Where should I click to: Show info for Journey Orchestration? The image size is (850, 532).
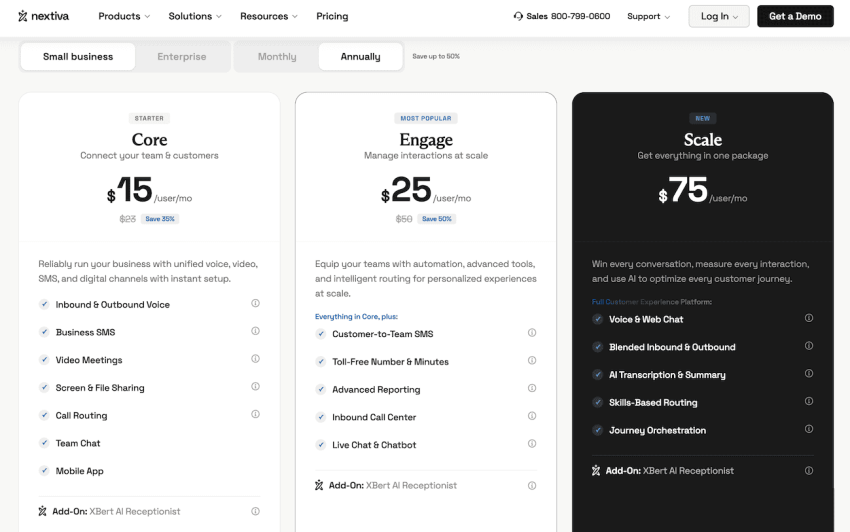[809, 428]
